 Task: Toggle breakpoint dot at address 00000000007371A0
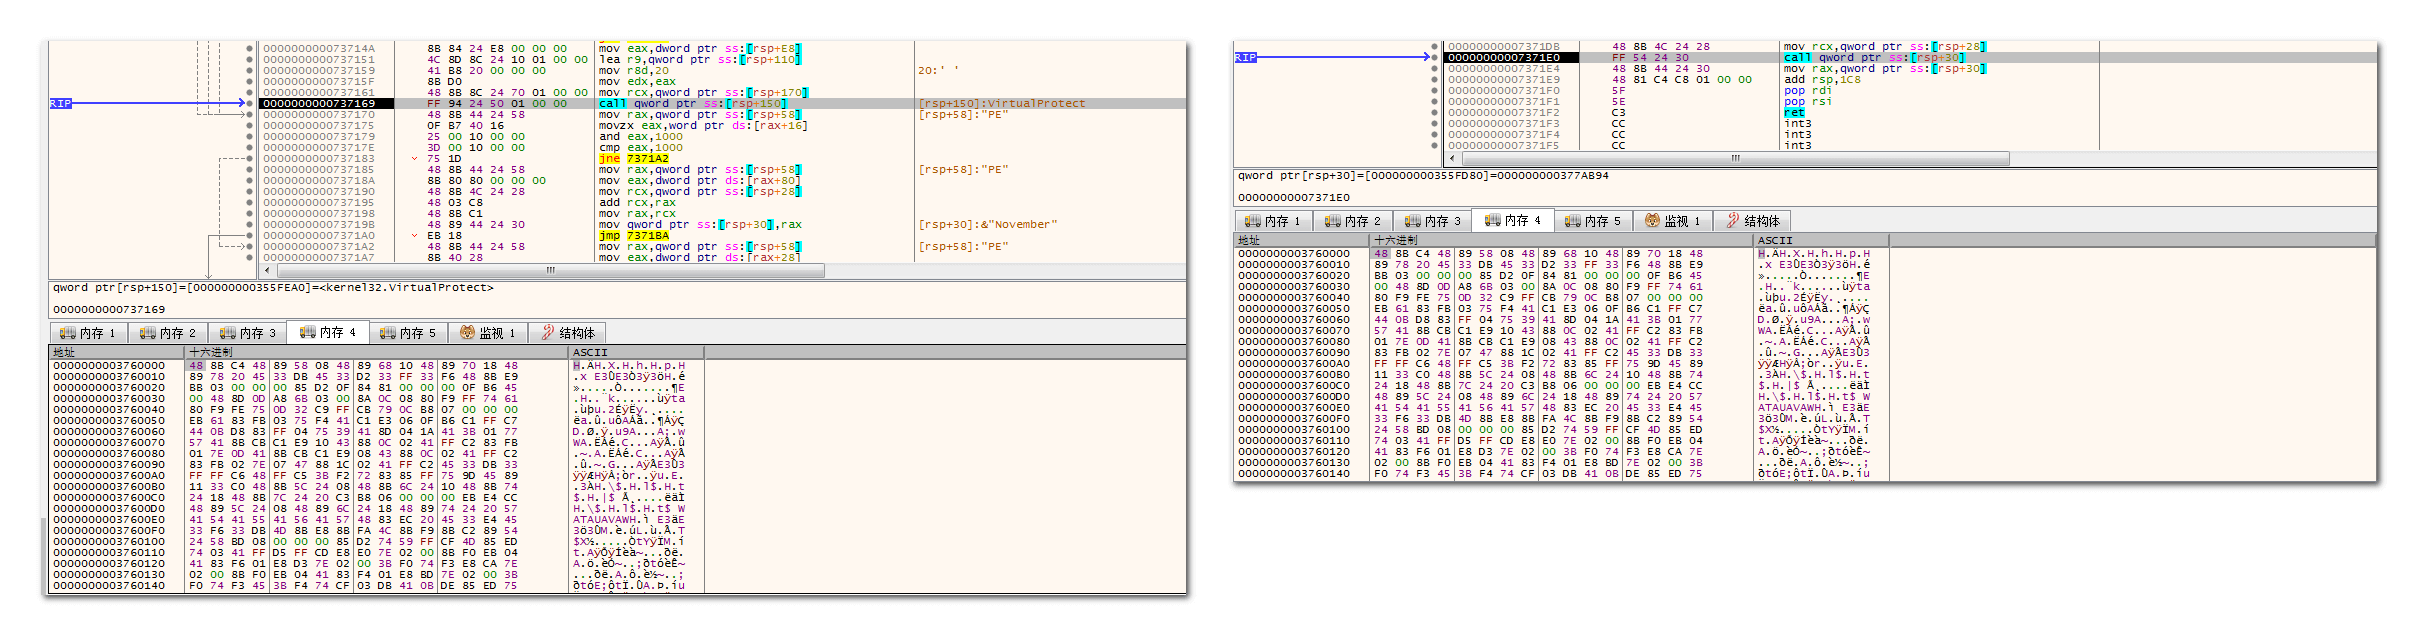[x=250, y=235]
